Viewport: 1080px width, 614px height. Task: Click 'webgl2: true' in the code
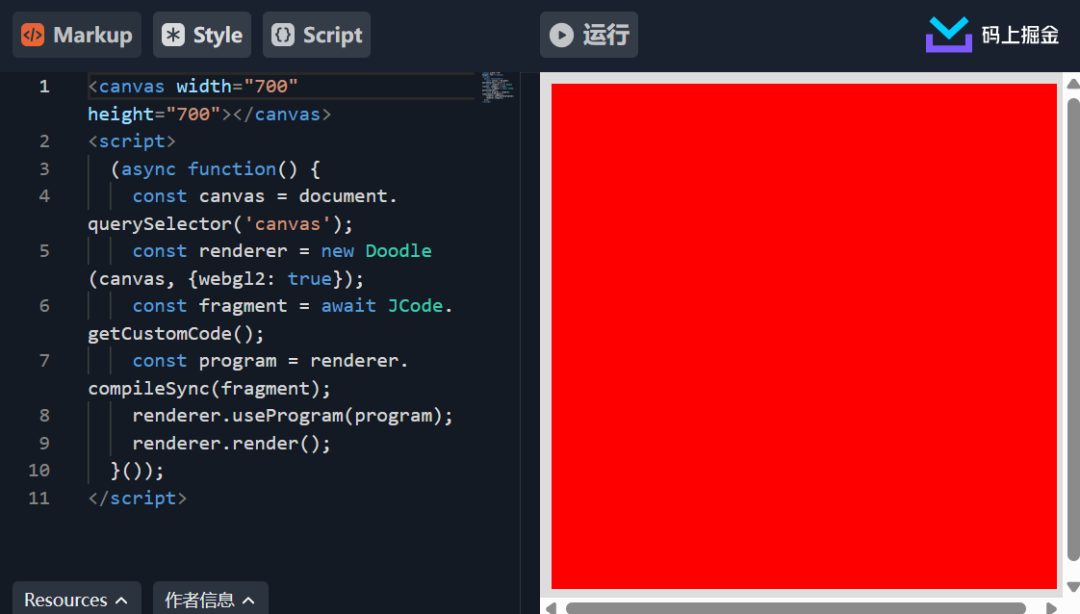265,278
